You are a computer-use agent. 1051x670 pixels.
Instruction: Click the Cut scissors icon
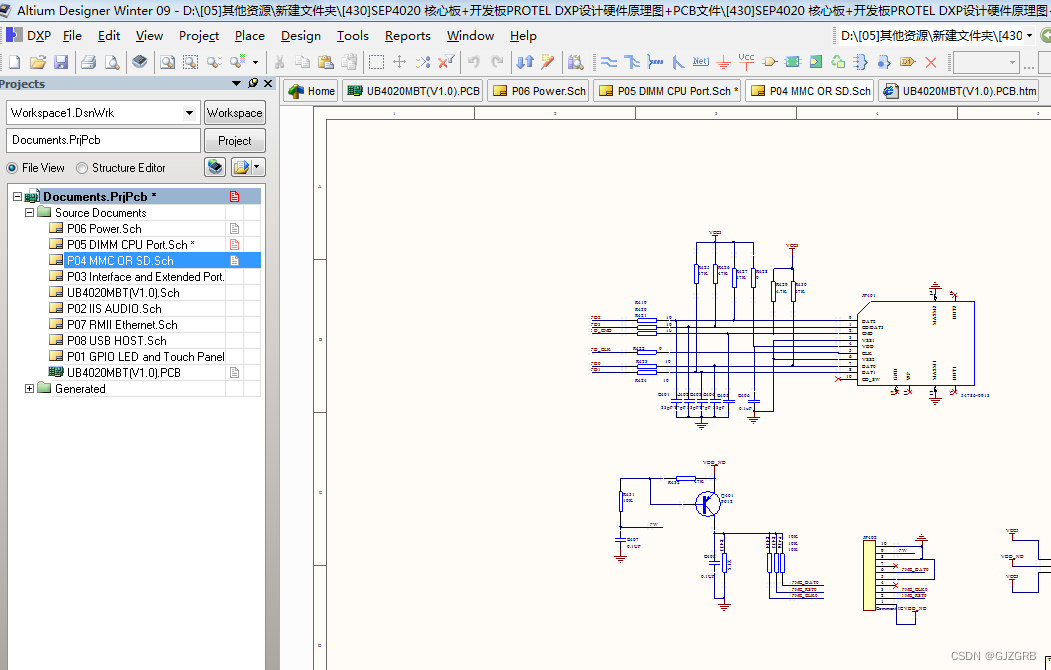tap(280, 62)
